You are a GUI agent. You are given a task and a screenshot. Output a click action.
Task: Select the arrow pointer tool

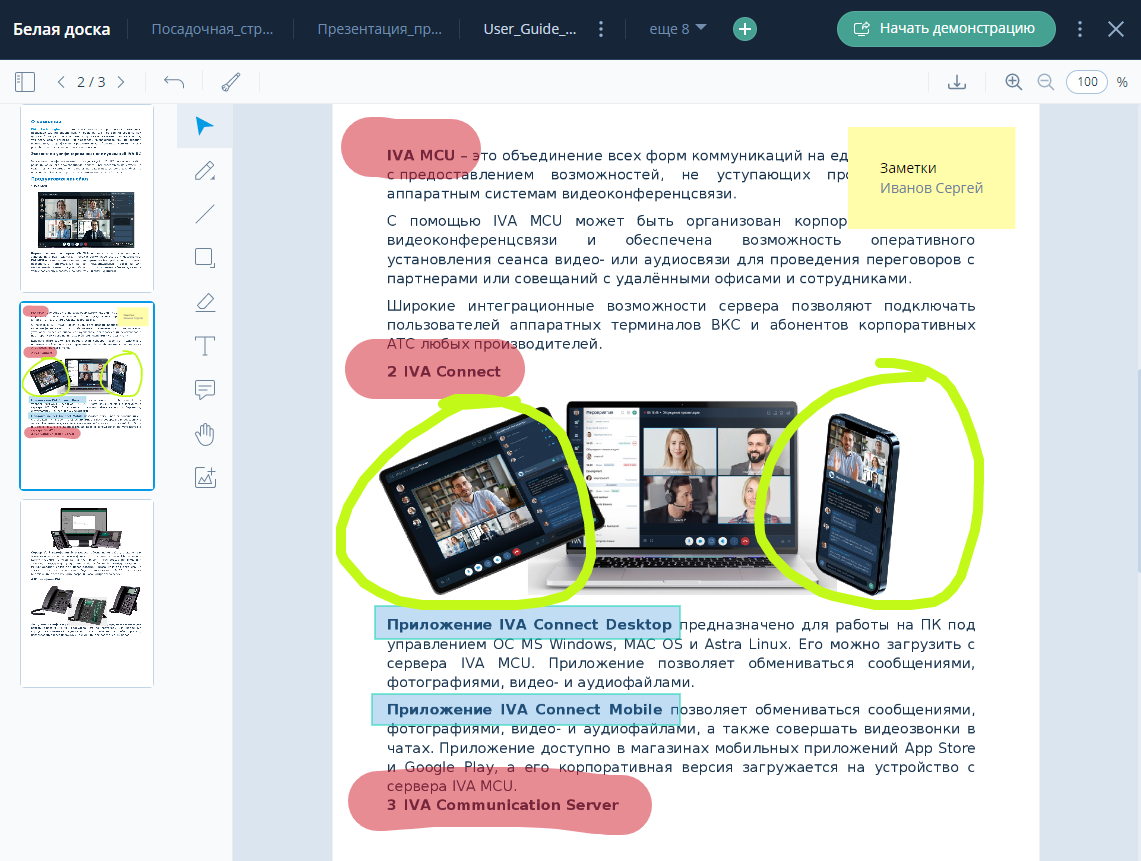tap(204, 126)
